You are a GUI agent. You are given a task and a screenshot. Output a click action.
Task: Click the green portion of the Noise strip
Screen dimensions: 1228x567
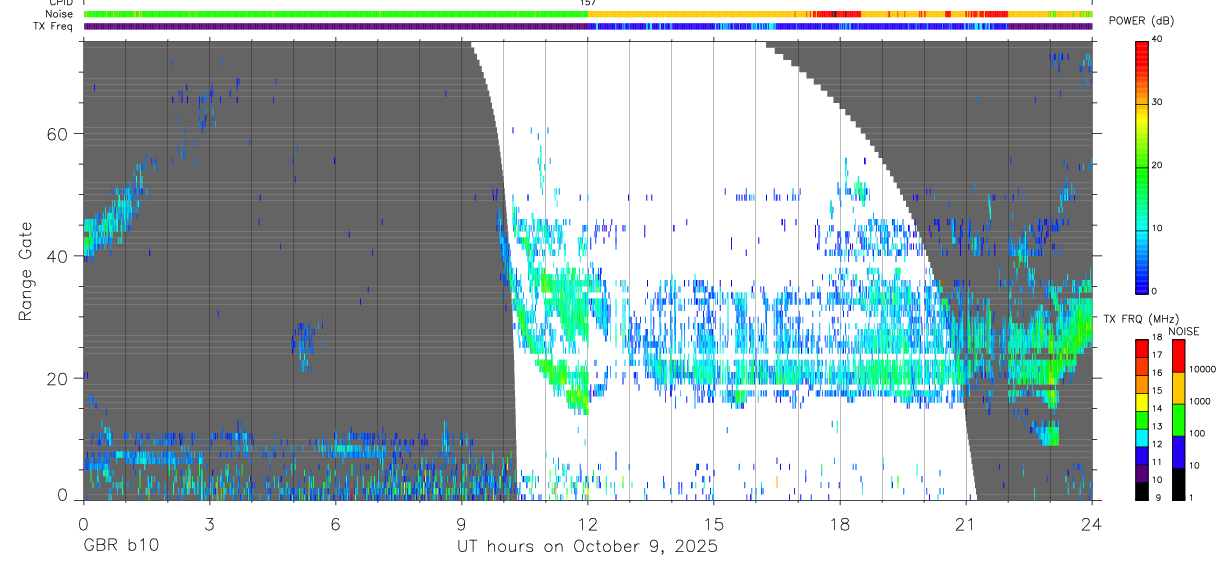pyautogui.click(x=335, y=14)
